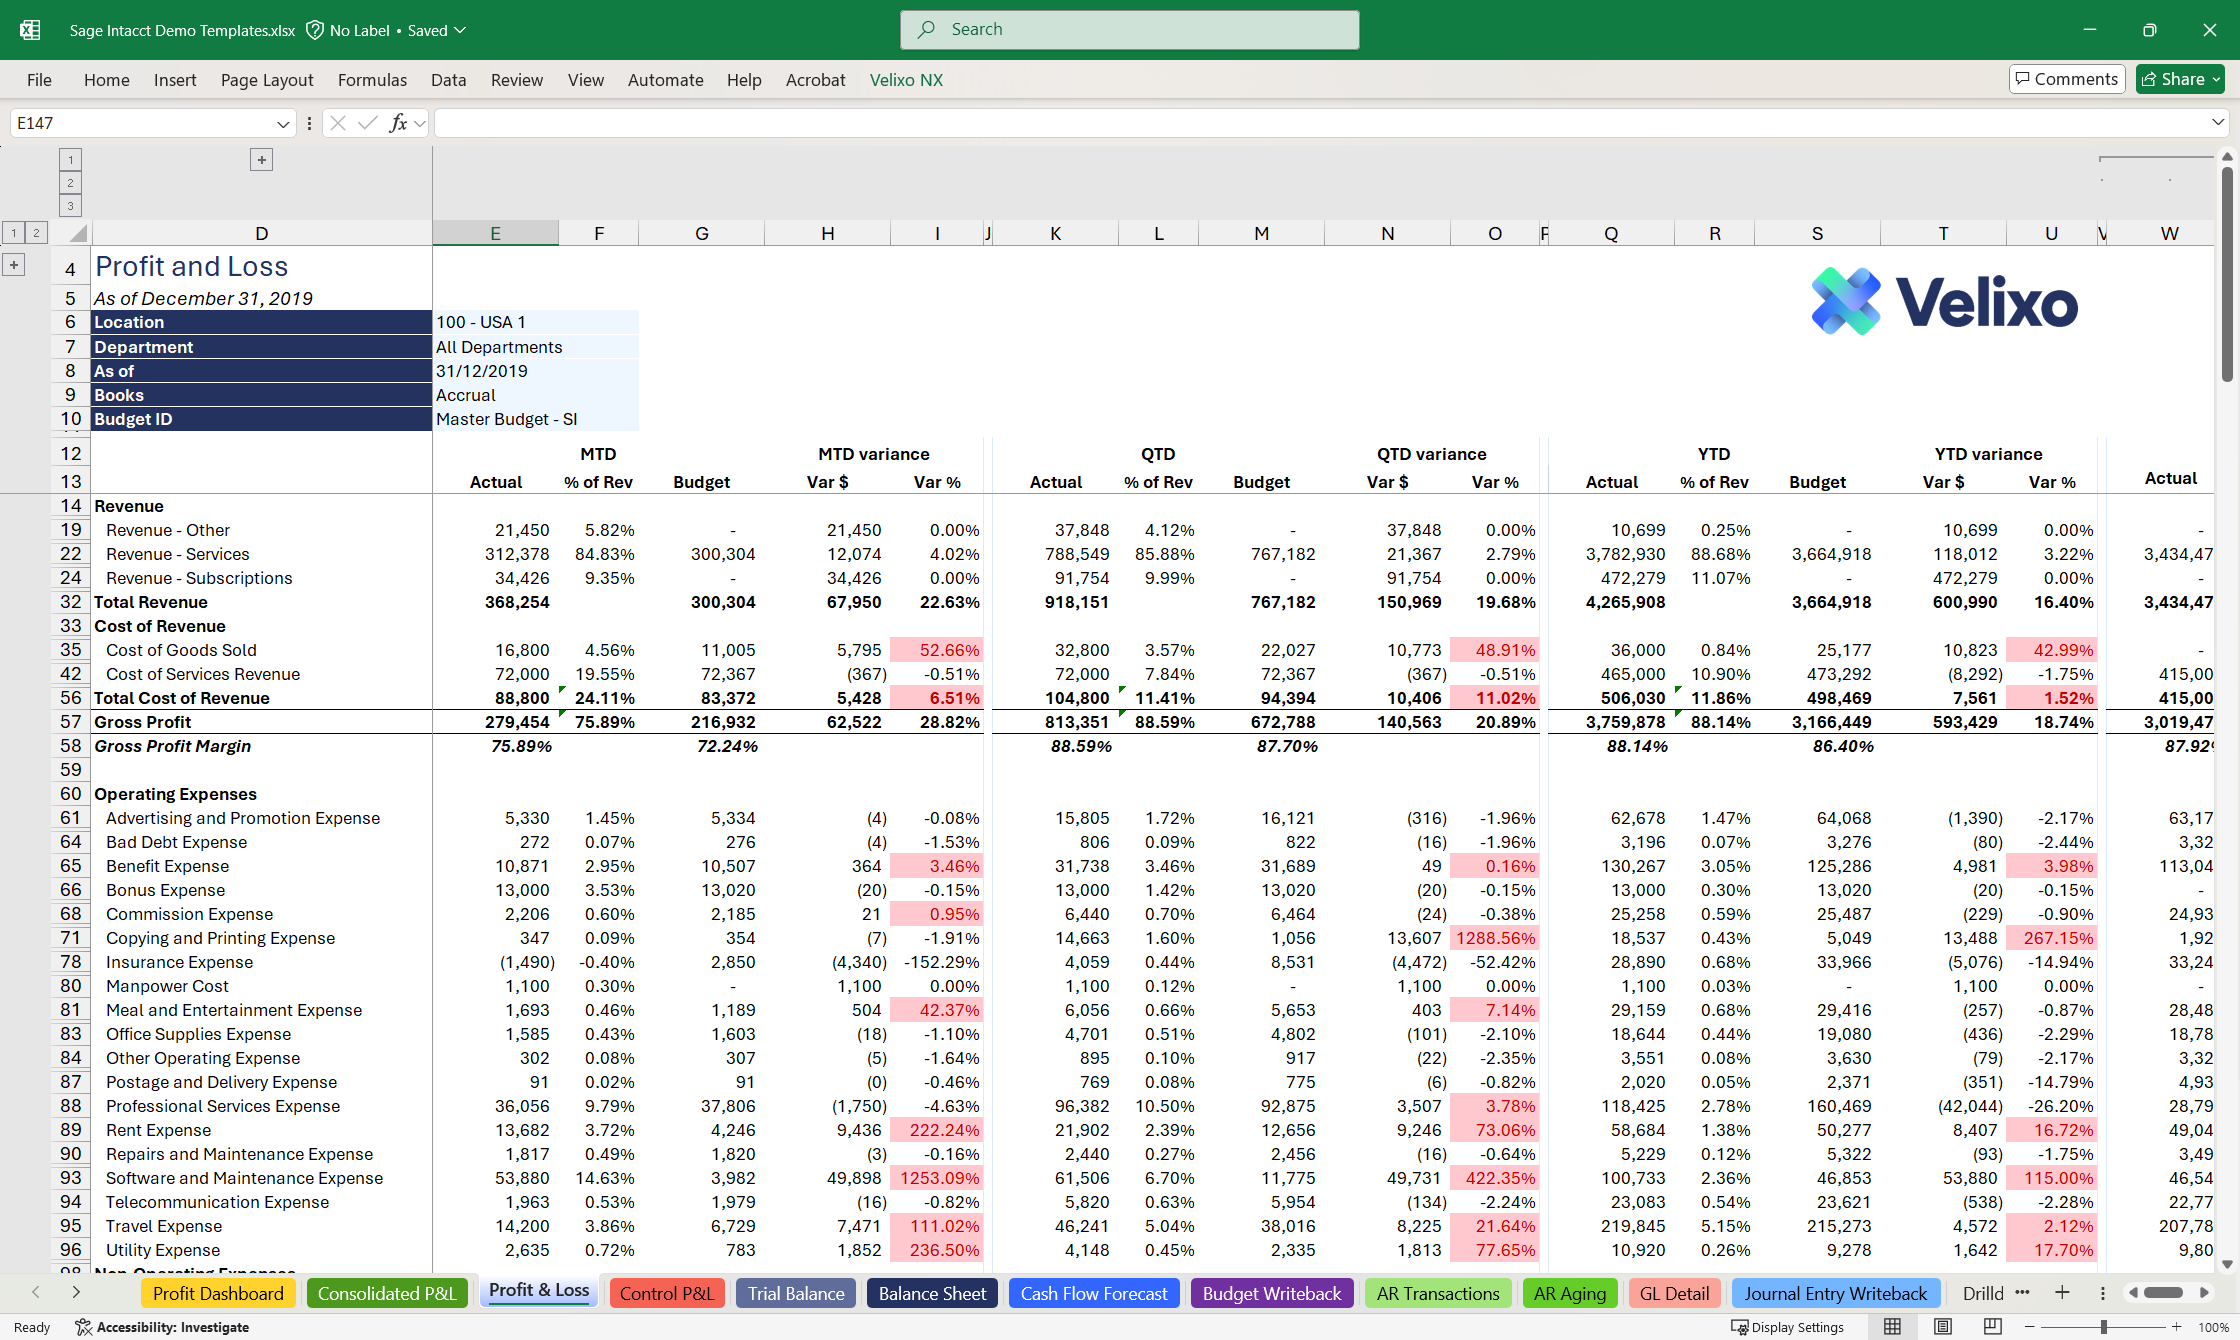Click the Insert Function fx icon
This screenshot has width=2240, height=1340.
[x=398, y=123]
